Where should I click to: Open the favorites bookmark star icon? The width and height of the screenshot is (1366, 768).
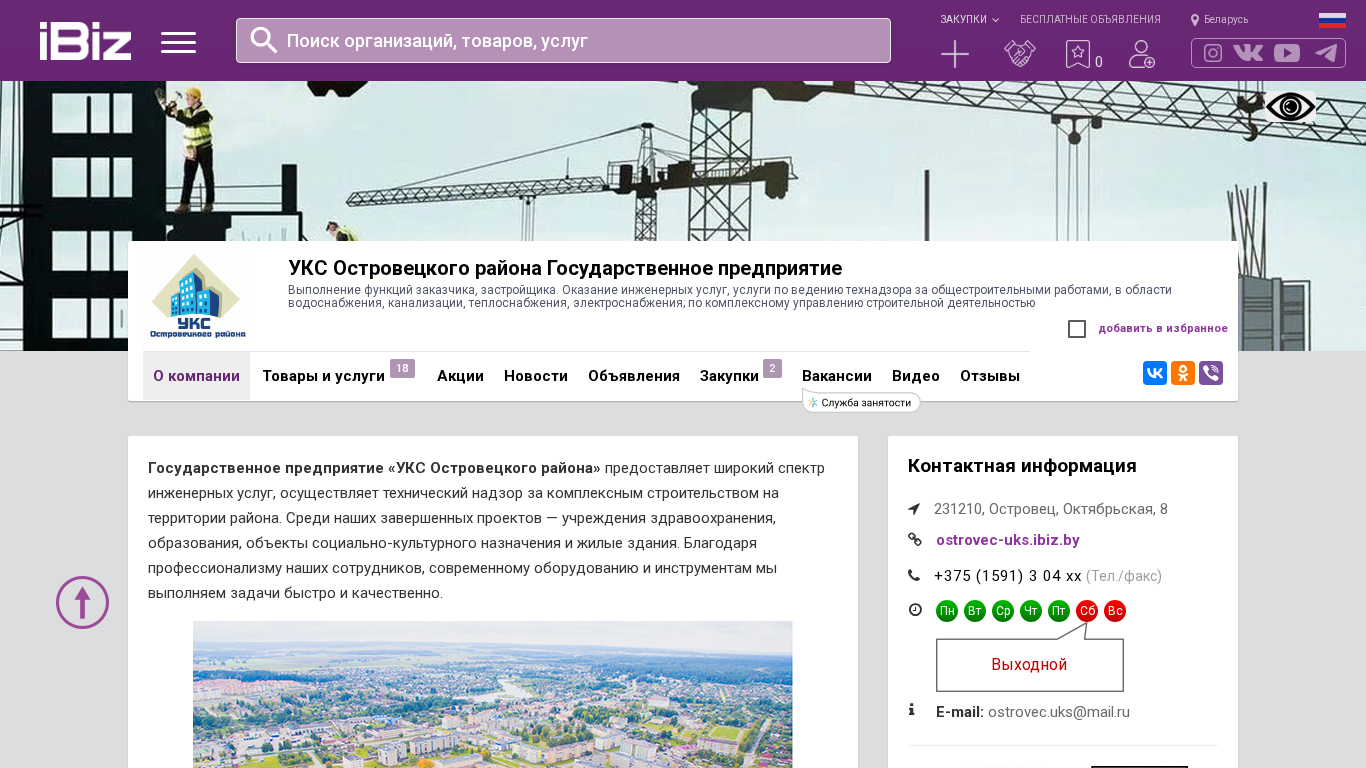pyautogui.click(x=1077, y=54)
